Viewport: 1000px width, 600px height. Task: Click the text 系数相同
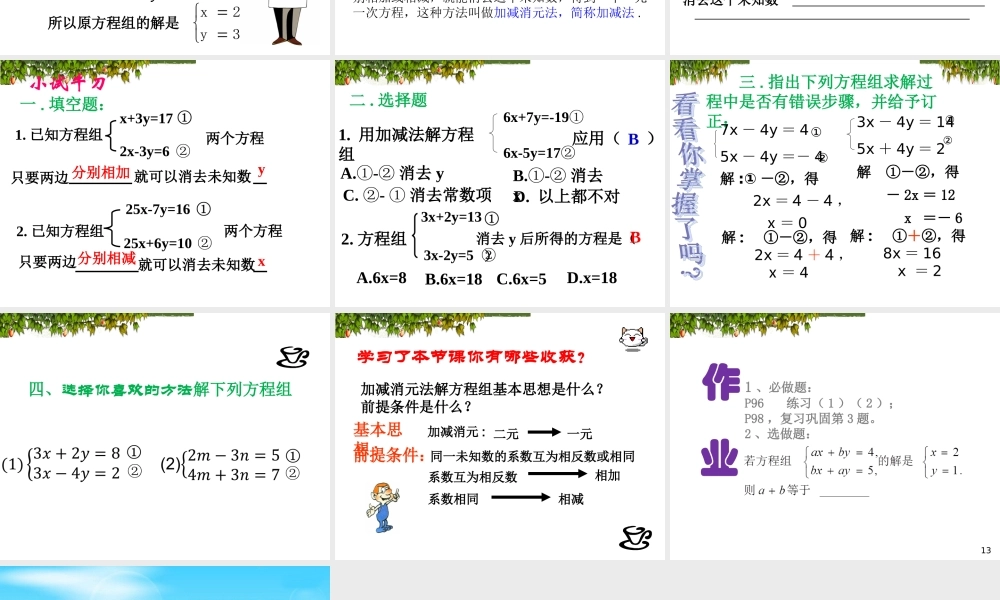point(453,499)
